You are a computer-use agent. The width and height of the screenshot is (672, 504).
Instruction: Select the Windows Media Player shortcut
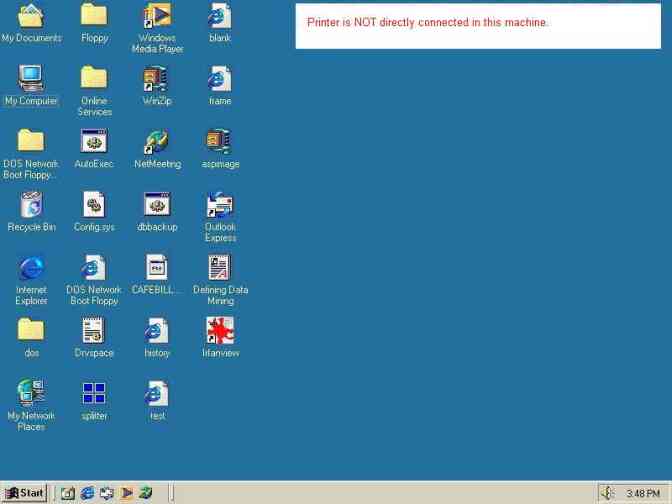(x=157, y=15)
